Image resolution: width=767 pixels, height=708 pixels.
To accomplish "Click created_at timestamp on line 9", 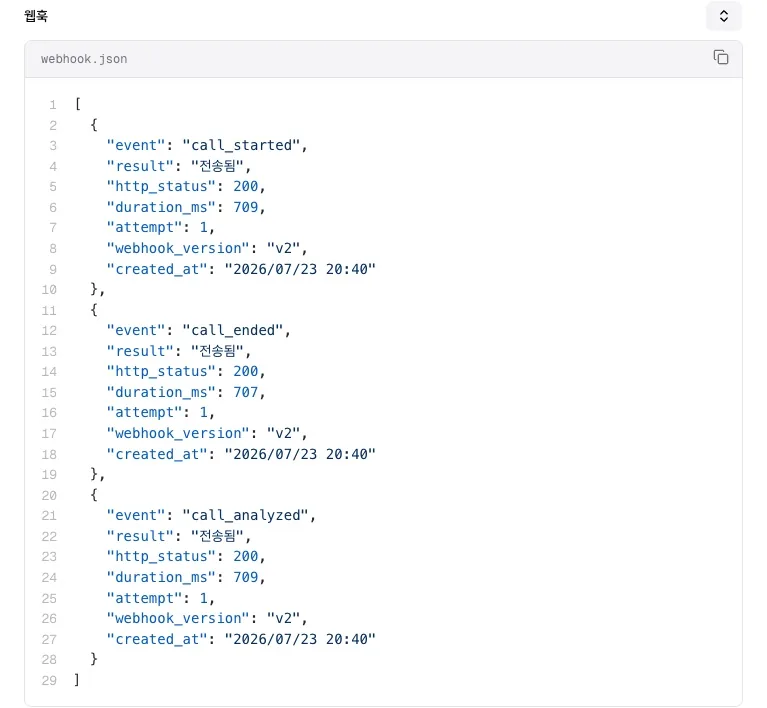I will (300, 269).
